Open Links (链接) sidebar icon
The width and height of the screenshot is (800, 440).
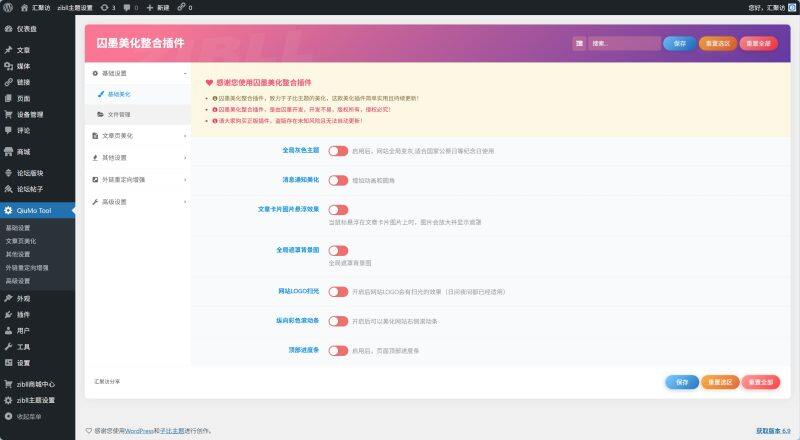point(8,82)
